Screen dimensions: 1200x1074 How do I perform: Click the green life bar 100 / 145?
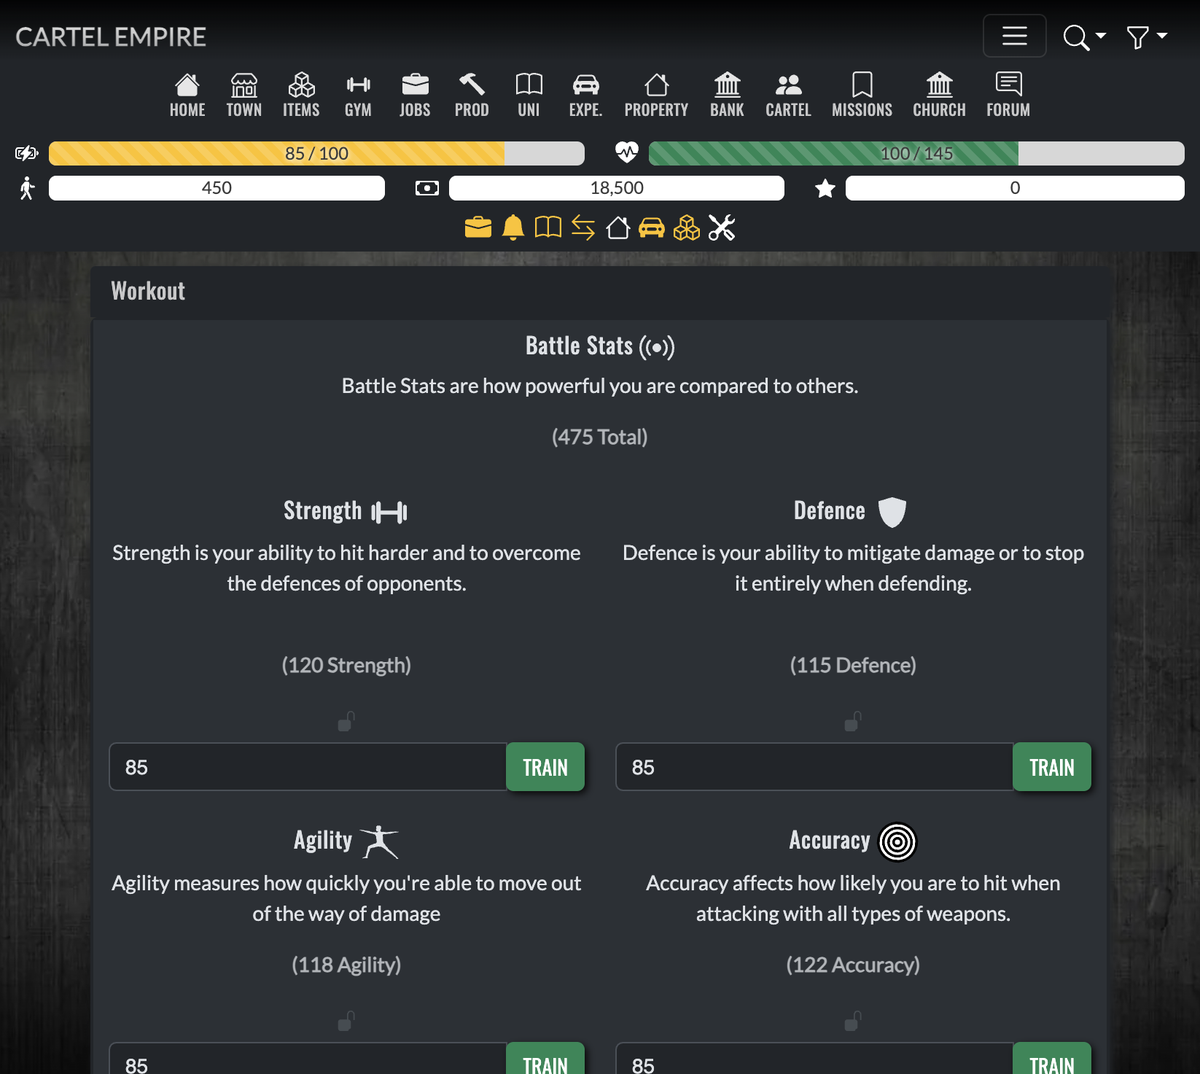pyautogui.click(x=916, y=153)
